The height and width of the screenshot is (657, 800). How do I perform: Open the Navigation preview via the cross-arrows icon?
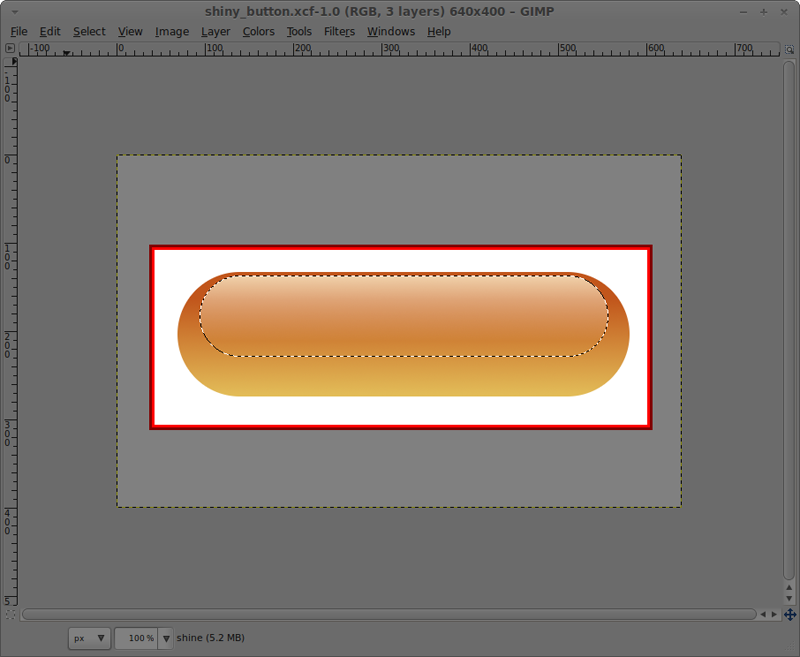[x=790, y=614]
